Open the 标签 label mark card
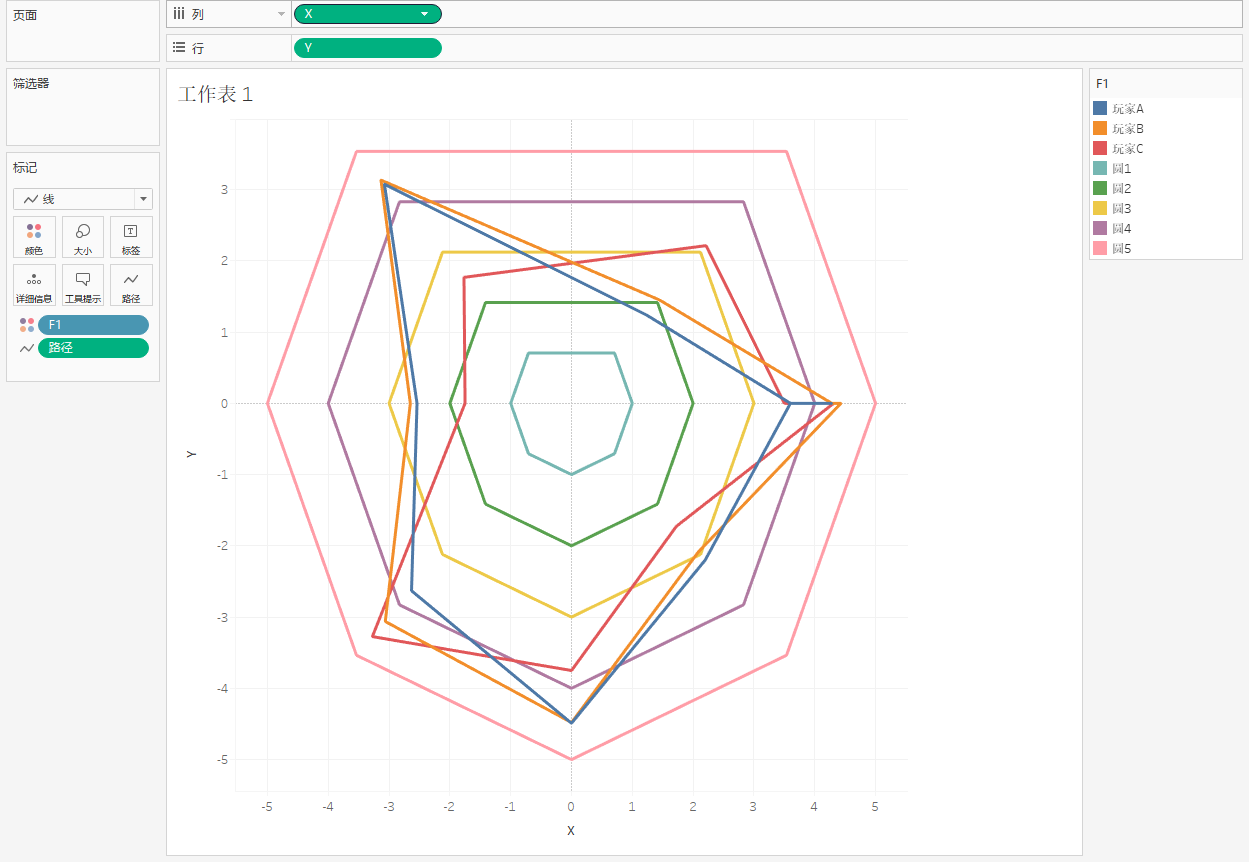 click(x=131, y=237)
